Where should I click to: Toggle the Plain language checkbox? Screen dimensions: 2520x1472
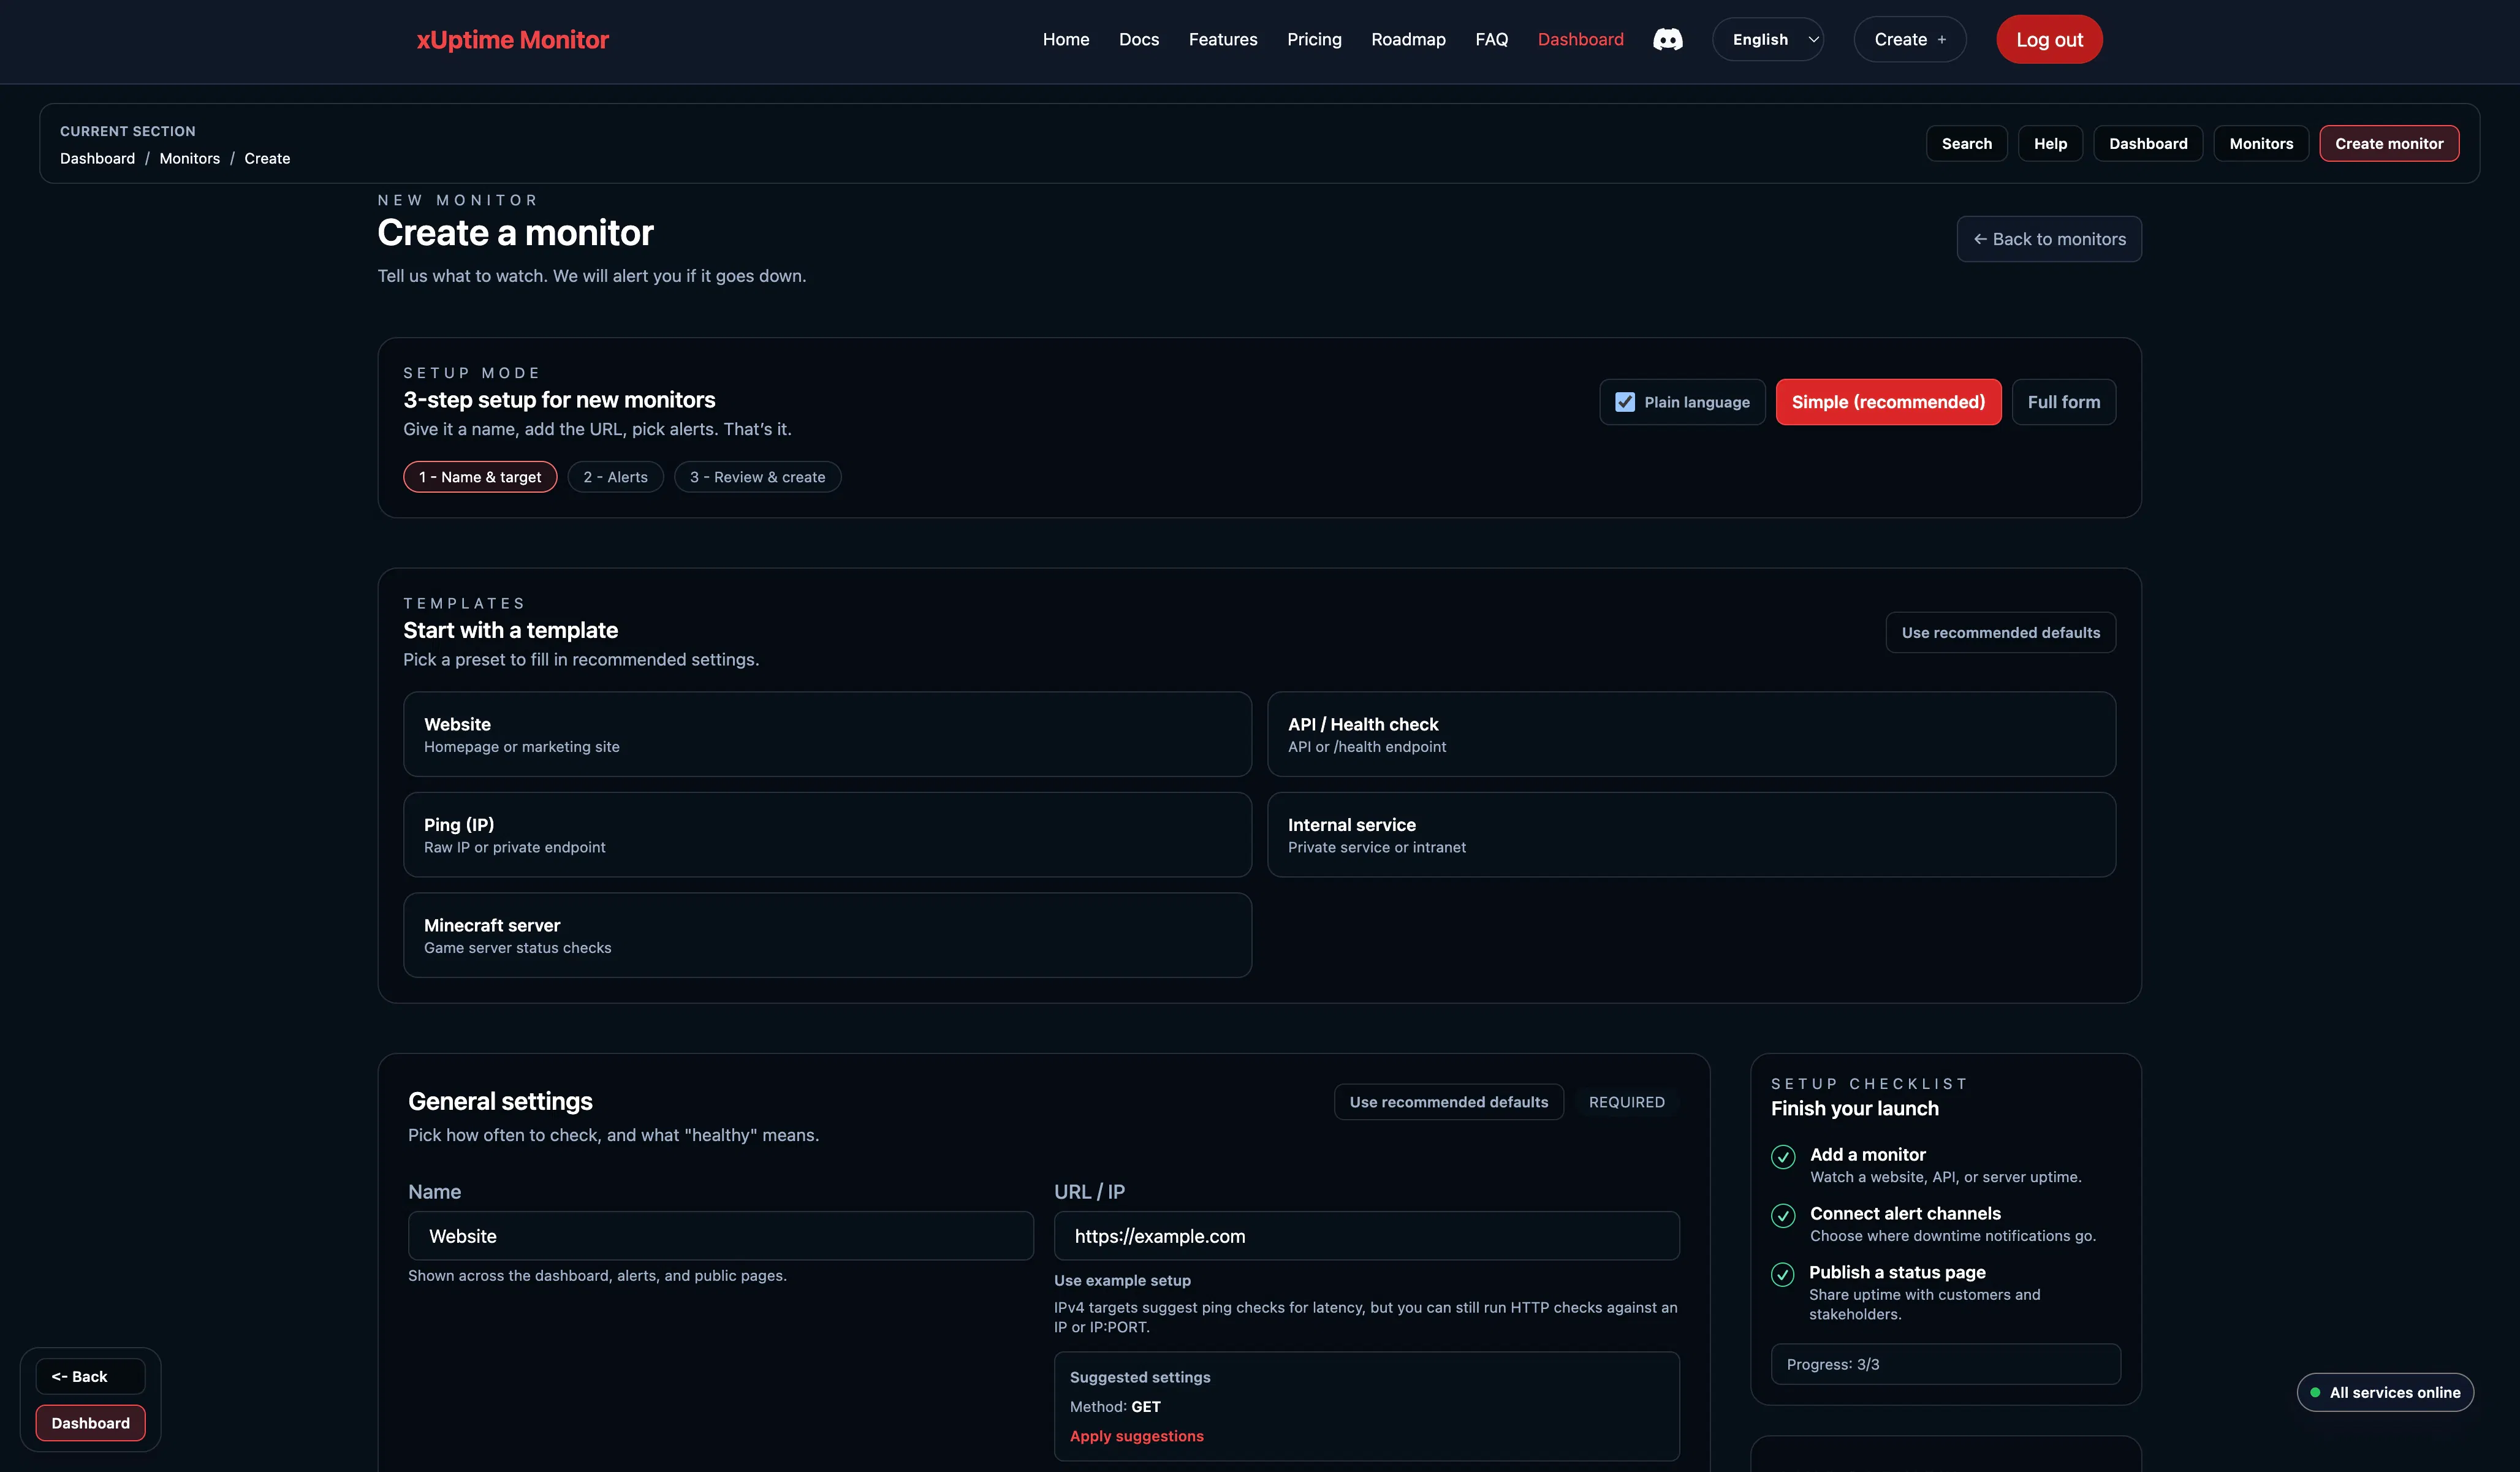1625,402
